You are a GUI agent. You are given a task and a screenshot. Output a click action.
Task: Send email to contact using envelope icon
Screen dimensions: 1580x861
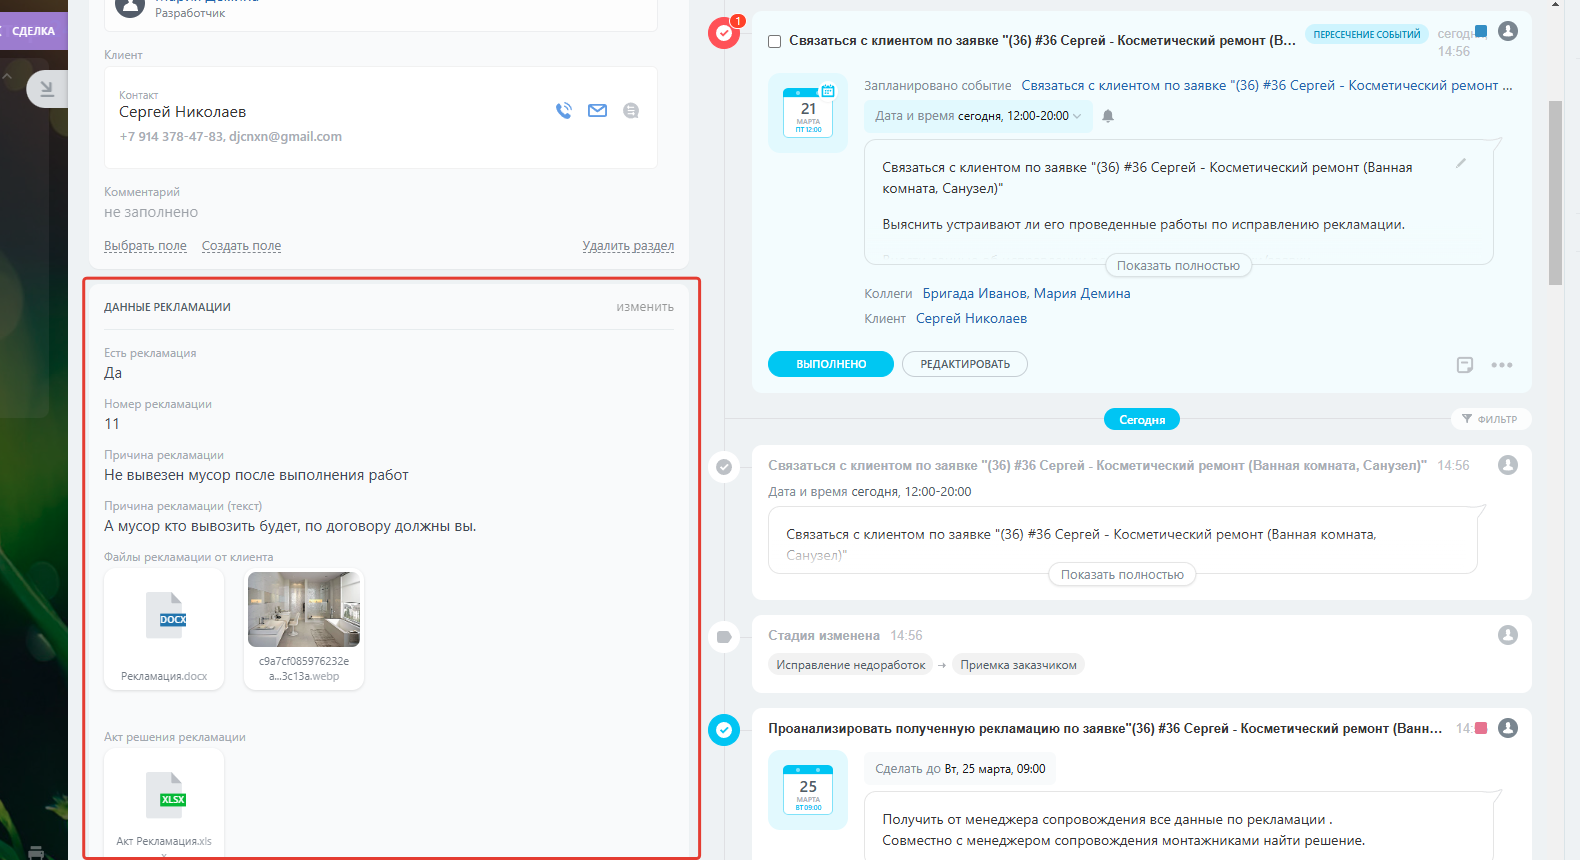tap(597, 111)
